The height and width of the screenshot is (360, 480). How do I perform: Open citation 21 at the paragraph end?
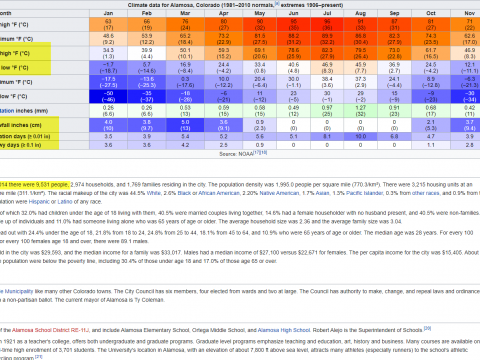pos(38,357)
